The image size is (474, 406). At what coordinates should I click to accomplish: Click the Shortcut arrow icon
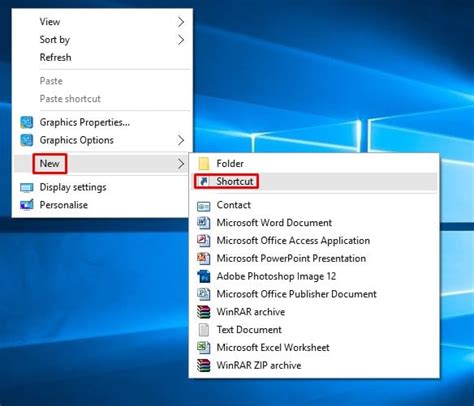(203, 181)
